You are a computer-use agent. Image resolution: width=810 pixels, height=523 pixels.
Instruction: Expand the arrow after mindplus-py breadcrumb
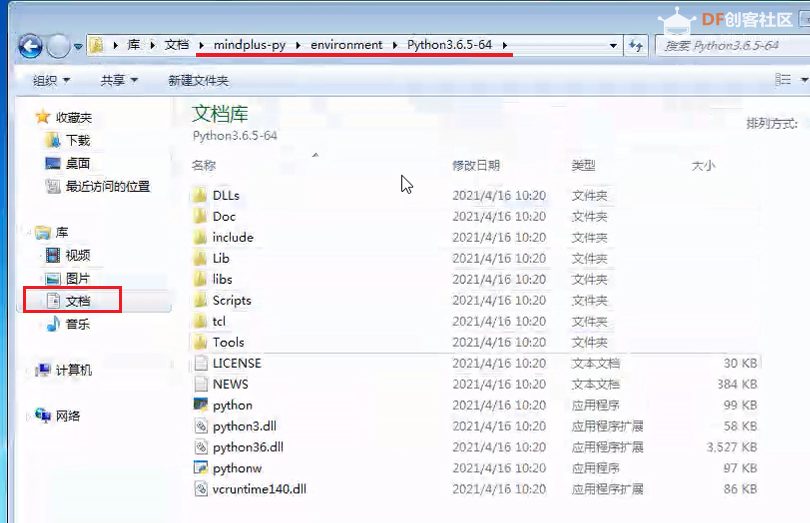[x=298, y=45]
